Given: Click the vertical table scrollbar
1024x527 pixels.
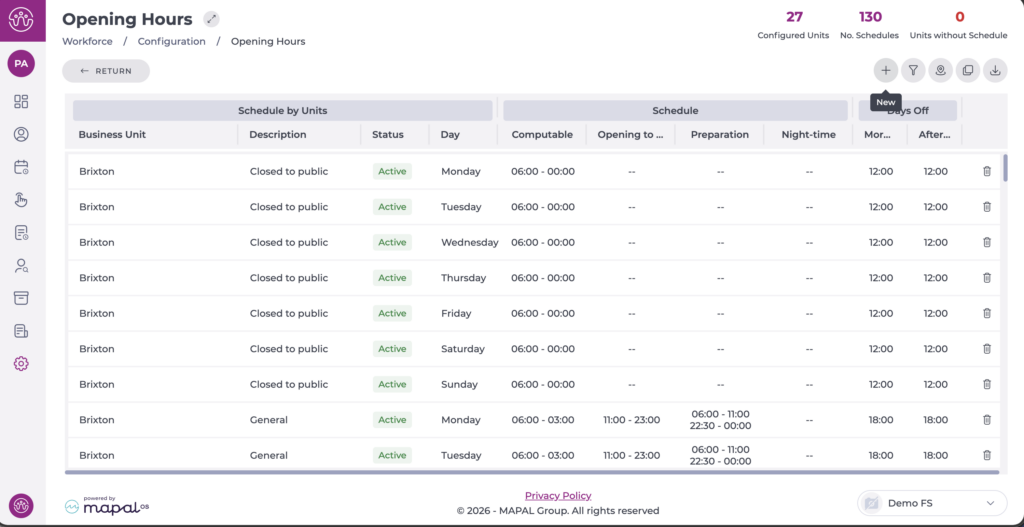Looking at the screenshot, I should coord(1005,170).
